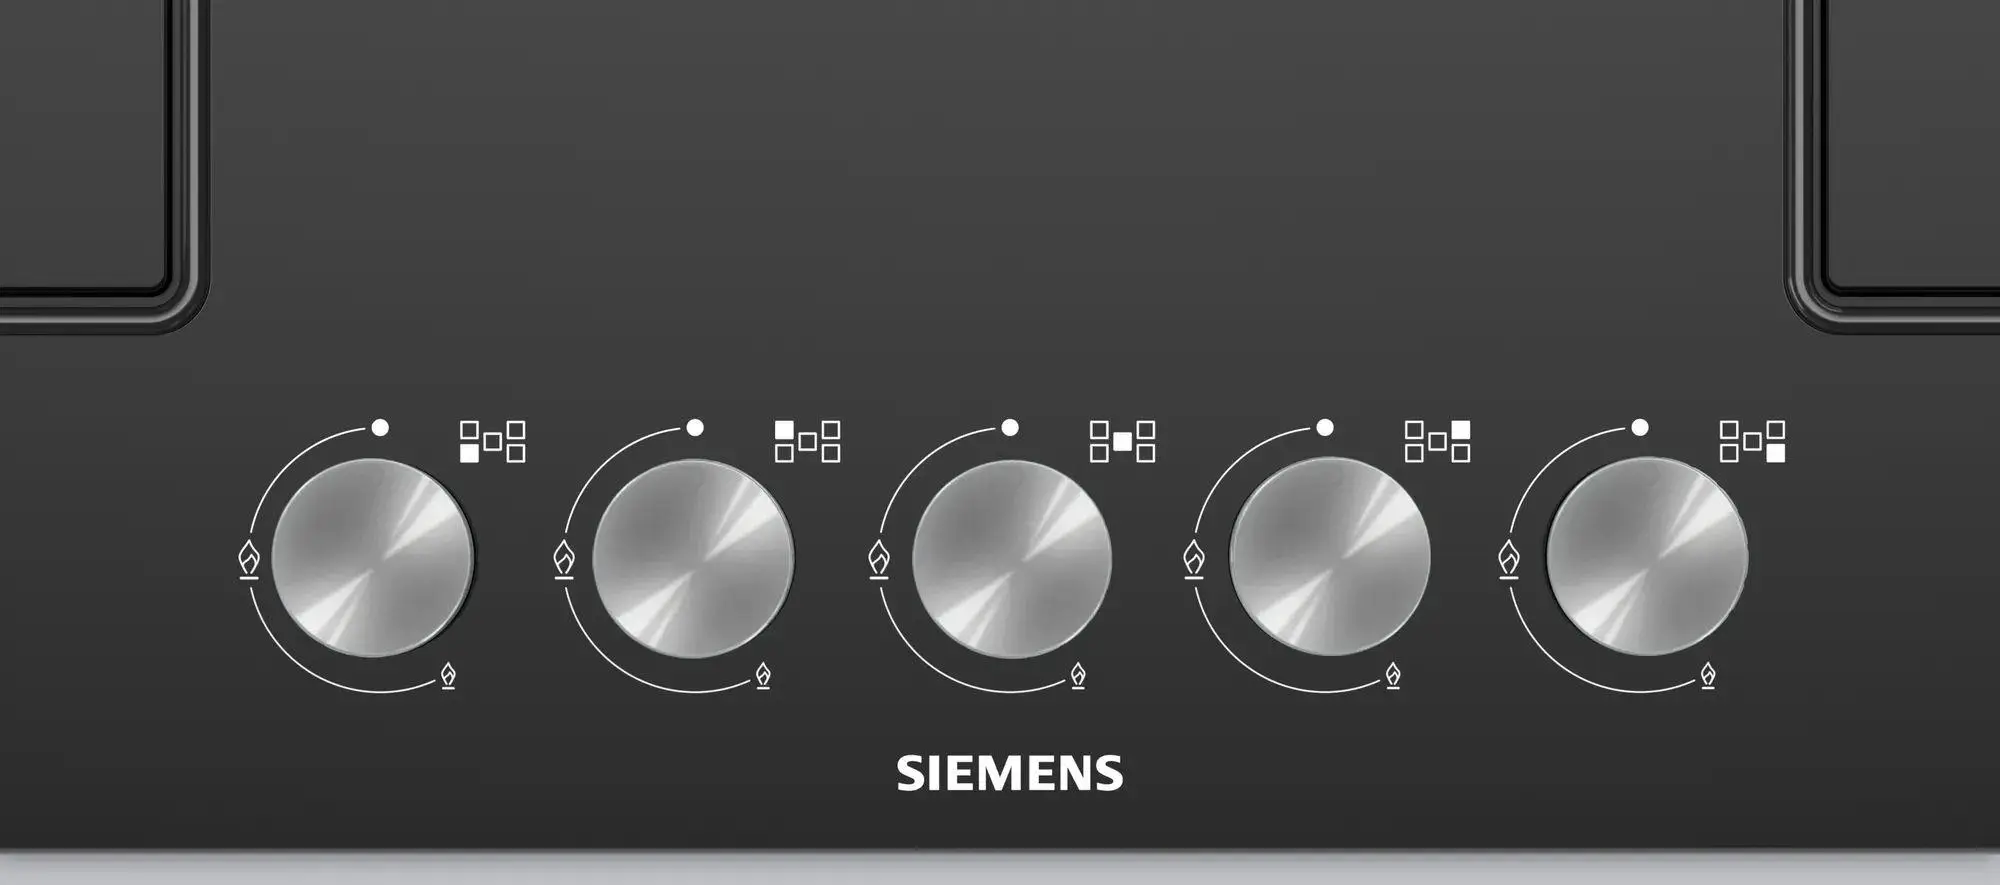Click the off-position dot above rightmost knob
The image size is (2000, 885).
(x=1640, y=428)
